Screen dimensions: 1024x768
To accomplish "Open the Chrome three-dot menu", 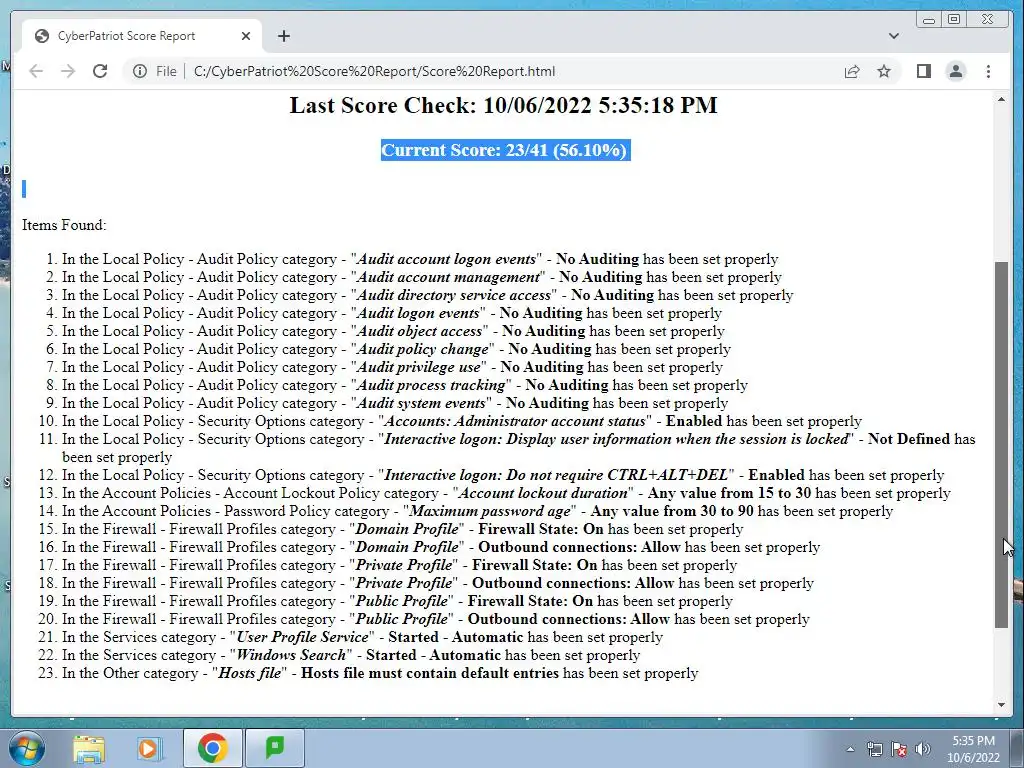I will tap(988, 71).
